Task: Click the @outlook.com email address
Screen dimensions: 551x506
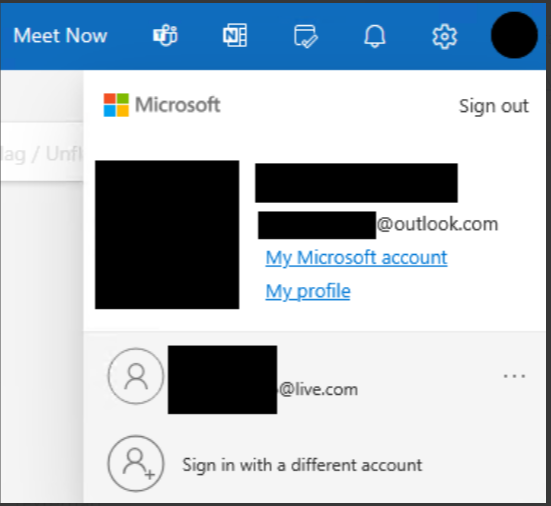Action: click(x=378, y=225)
